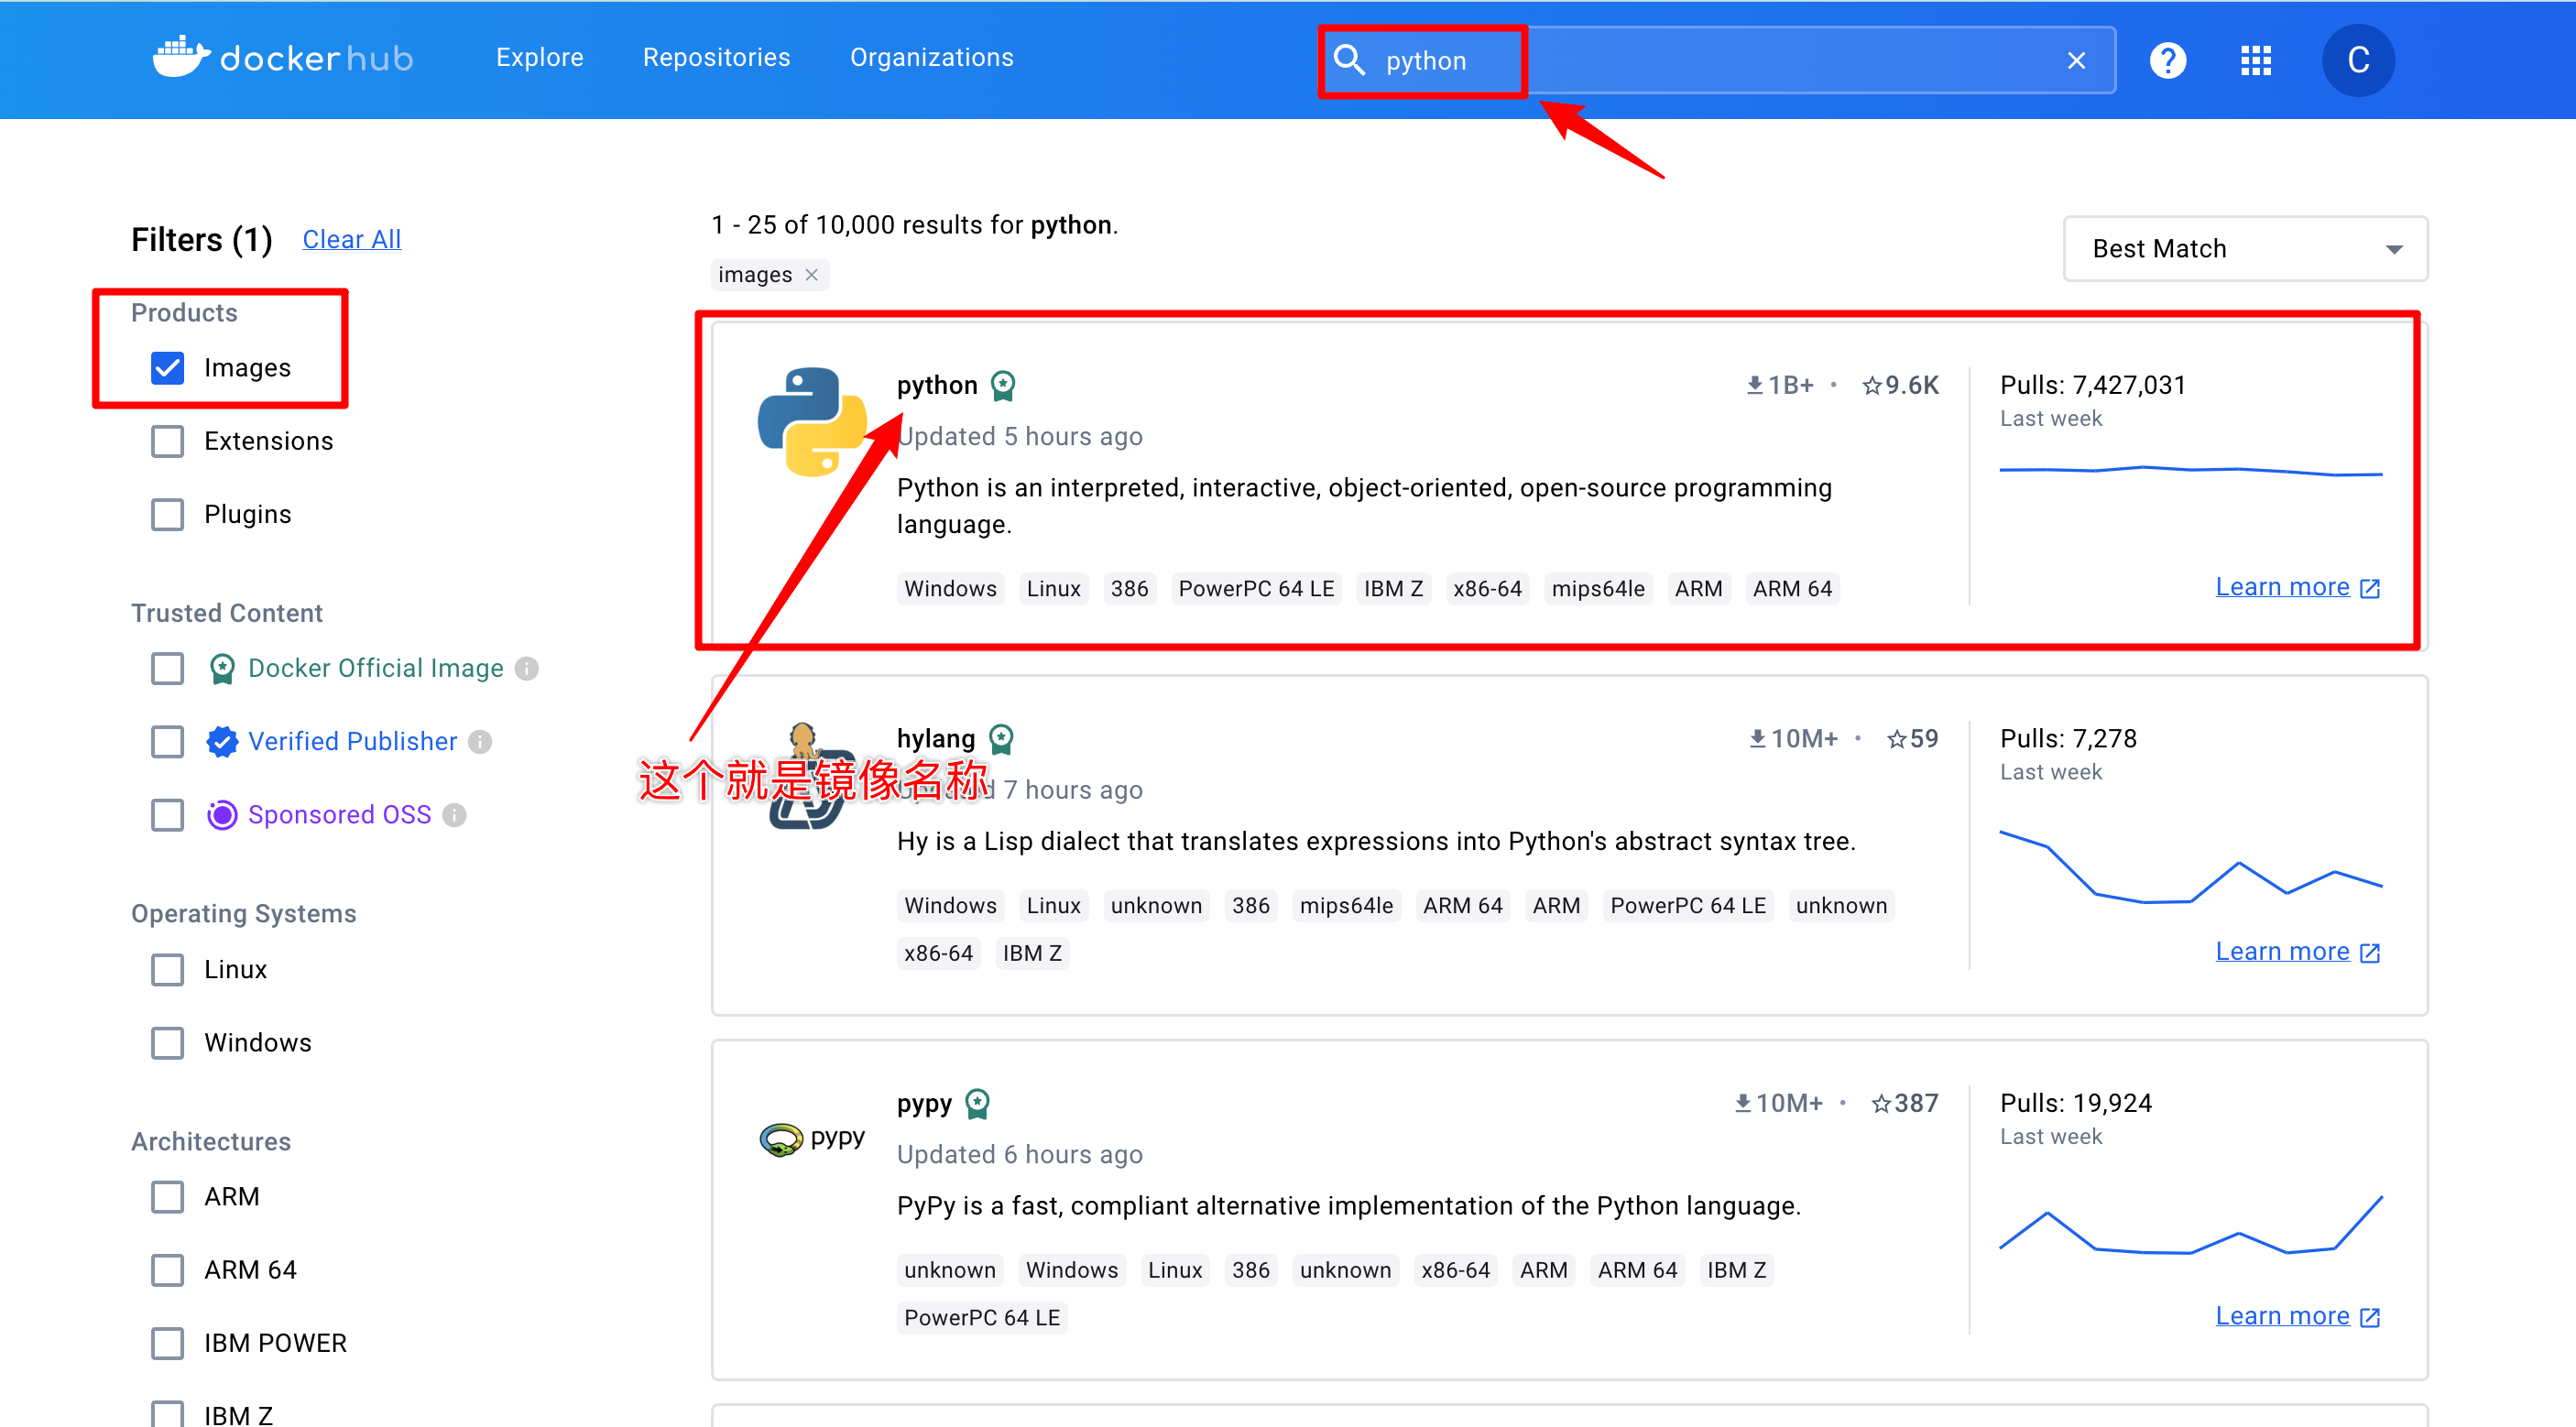
Task: Tick the ARM 64 architecture checkbox
Action: 168,1270
